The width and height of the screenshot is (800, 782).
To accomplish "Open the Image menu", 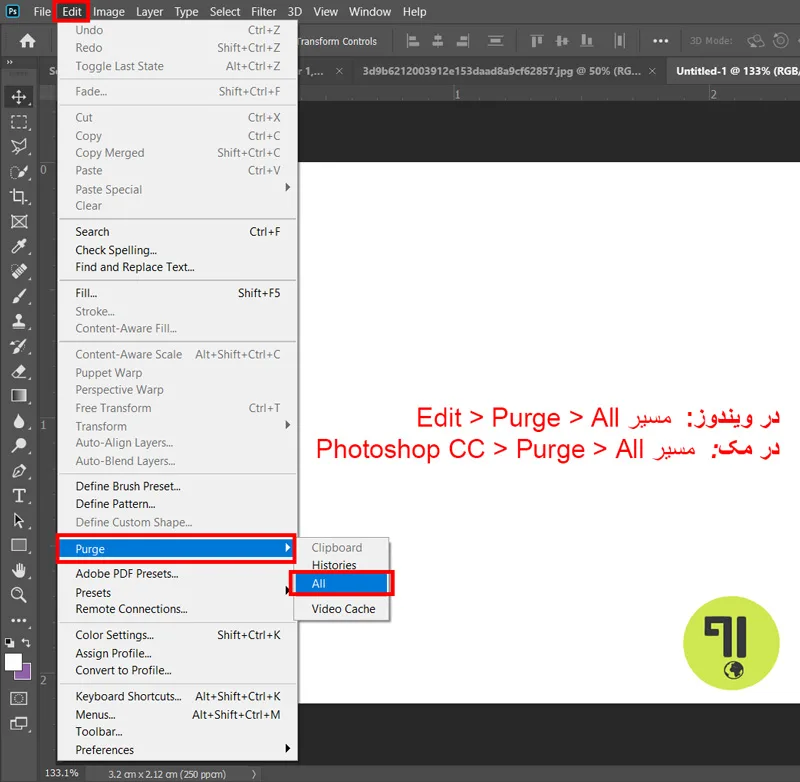I will (109, 11).
